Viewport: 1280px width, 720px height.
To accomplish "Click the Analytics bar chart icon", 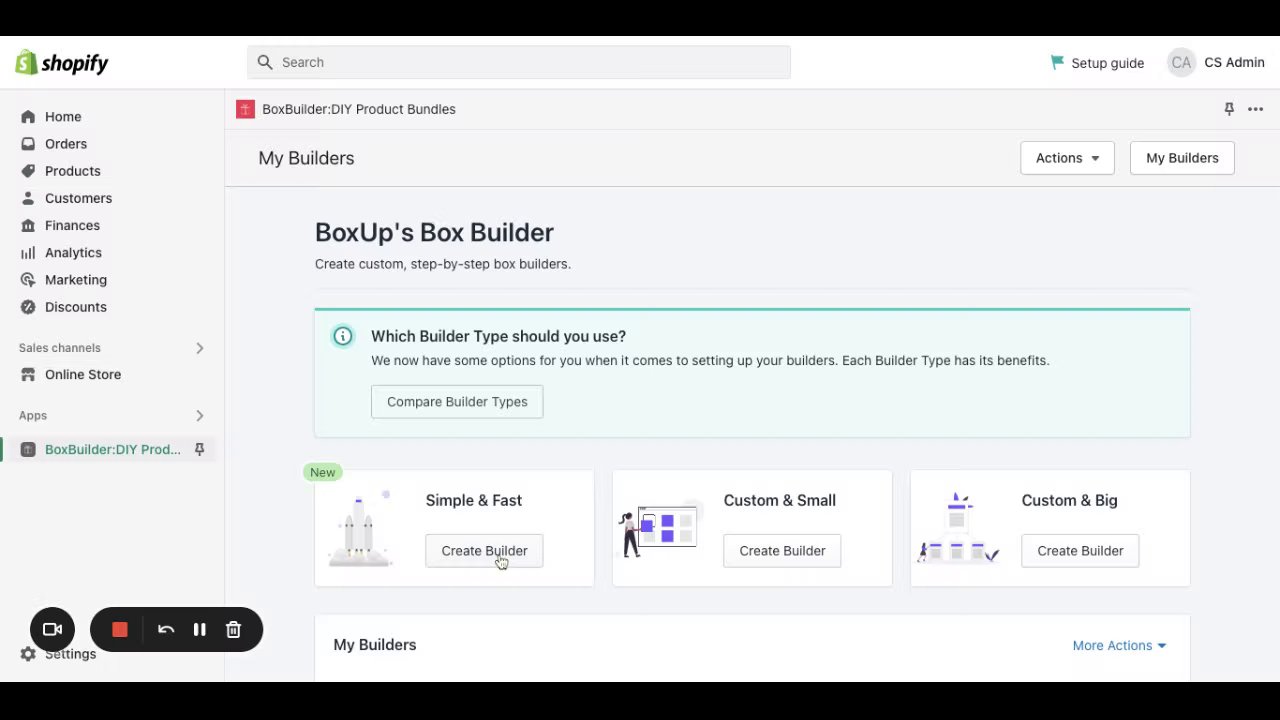I will 28,252.
